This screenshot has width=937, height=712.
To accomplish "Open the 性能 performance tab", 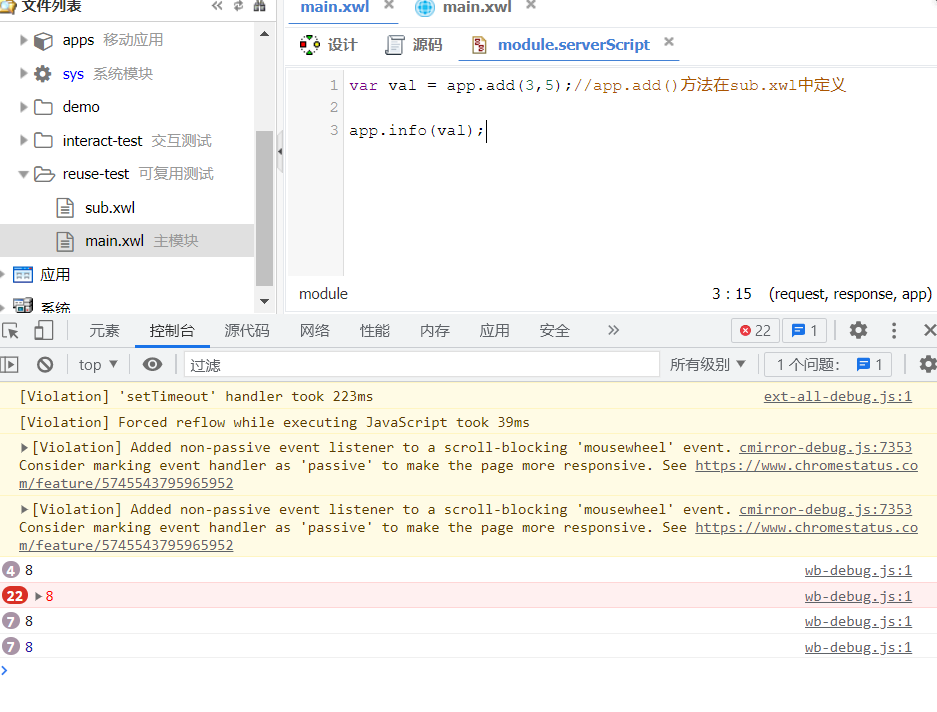I will [x=375, y=331].
